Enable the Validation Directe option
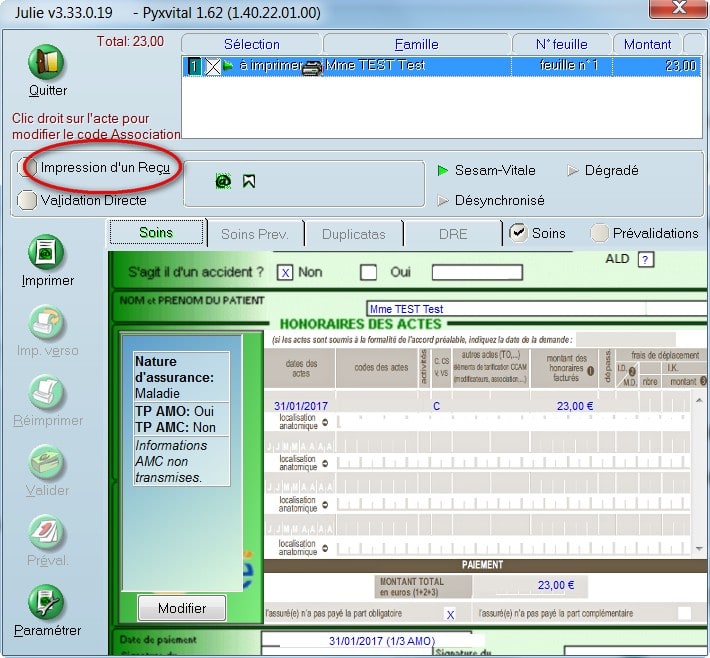The height and width of the screenshot is (658, 710). 28,200
